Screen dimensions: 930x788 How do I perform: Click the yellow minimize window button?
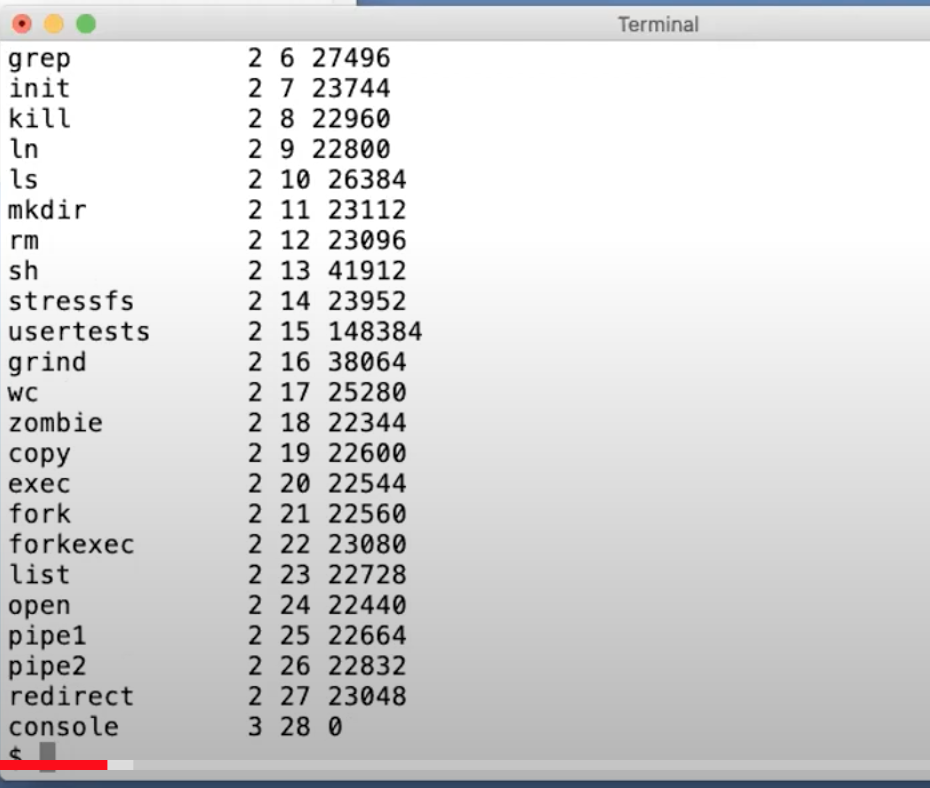(54, 23)
